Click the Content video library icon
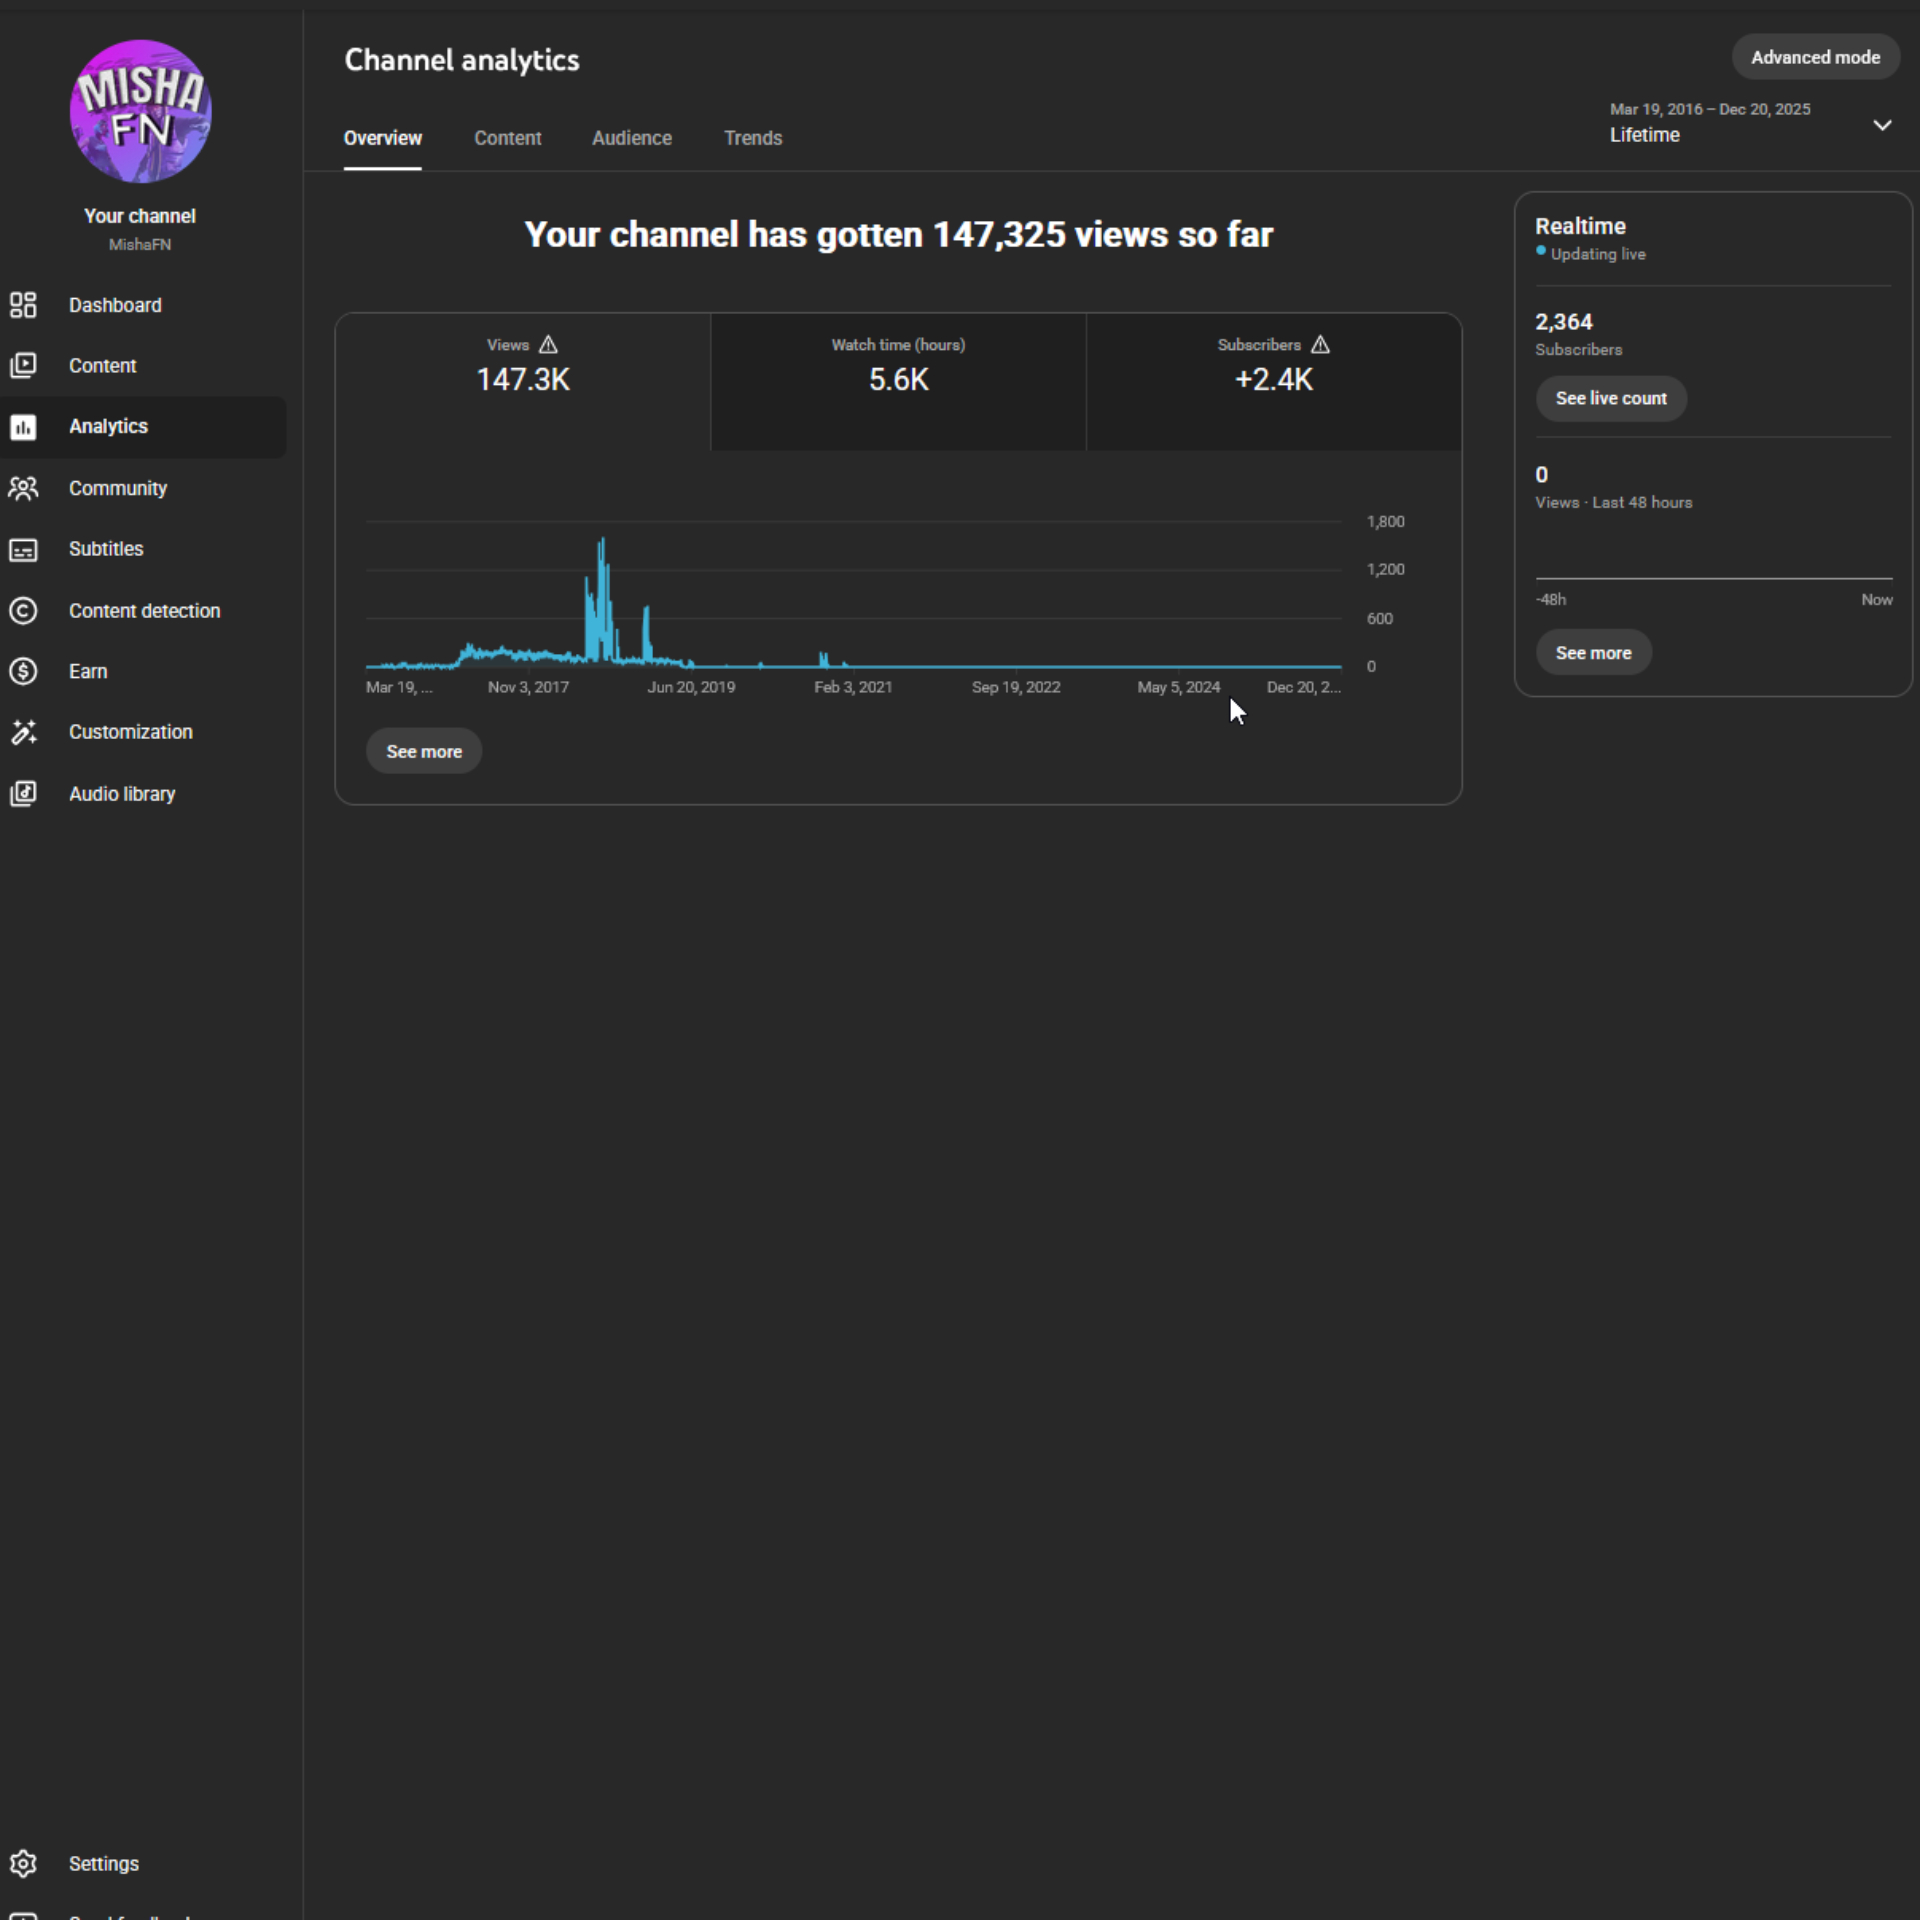1920x1920 pixels. (x=23, y=366)
